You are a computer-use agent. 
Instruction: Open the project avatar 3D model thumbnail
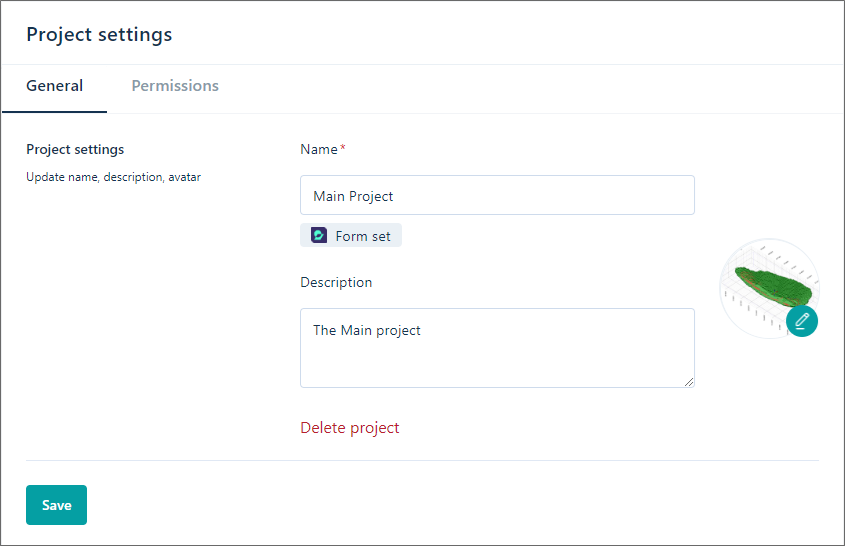[x=769, y=288]
